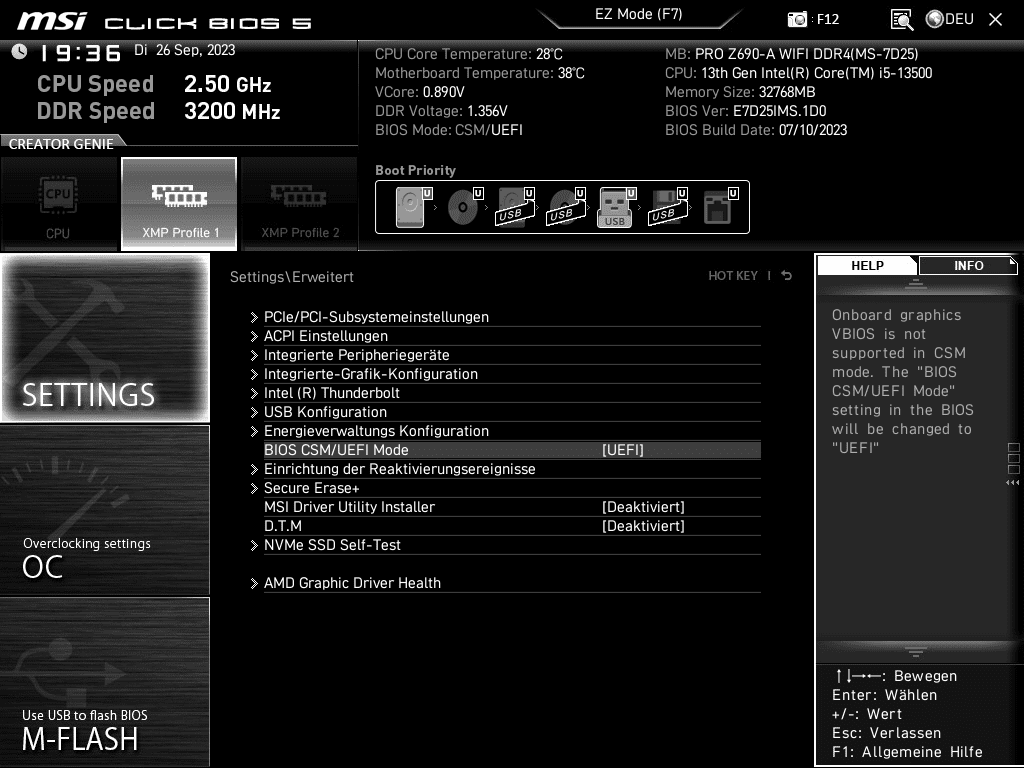The width and height of the screenshot is (1024, 768).
Task: Toggle XMP Profile 2
Action: (x=300, y=204)
